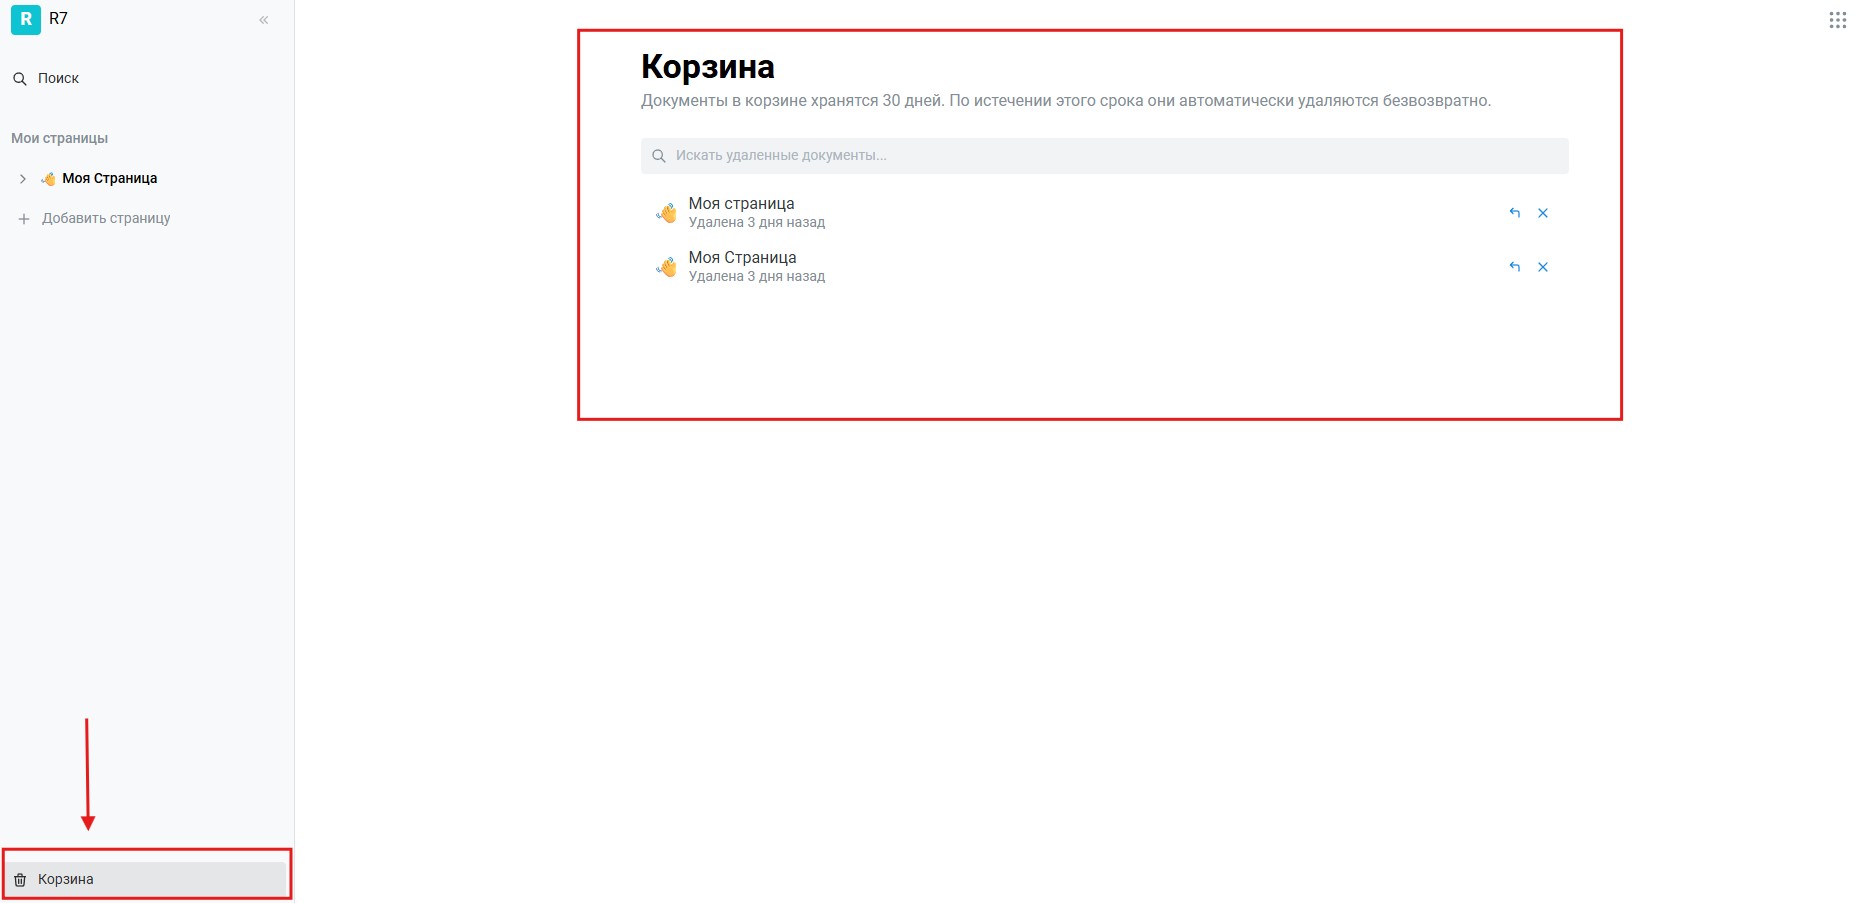Click the teal R7 workspace logo
The height and width of the screenshot is (903, 1857).
[x=26, y=19]
